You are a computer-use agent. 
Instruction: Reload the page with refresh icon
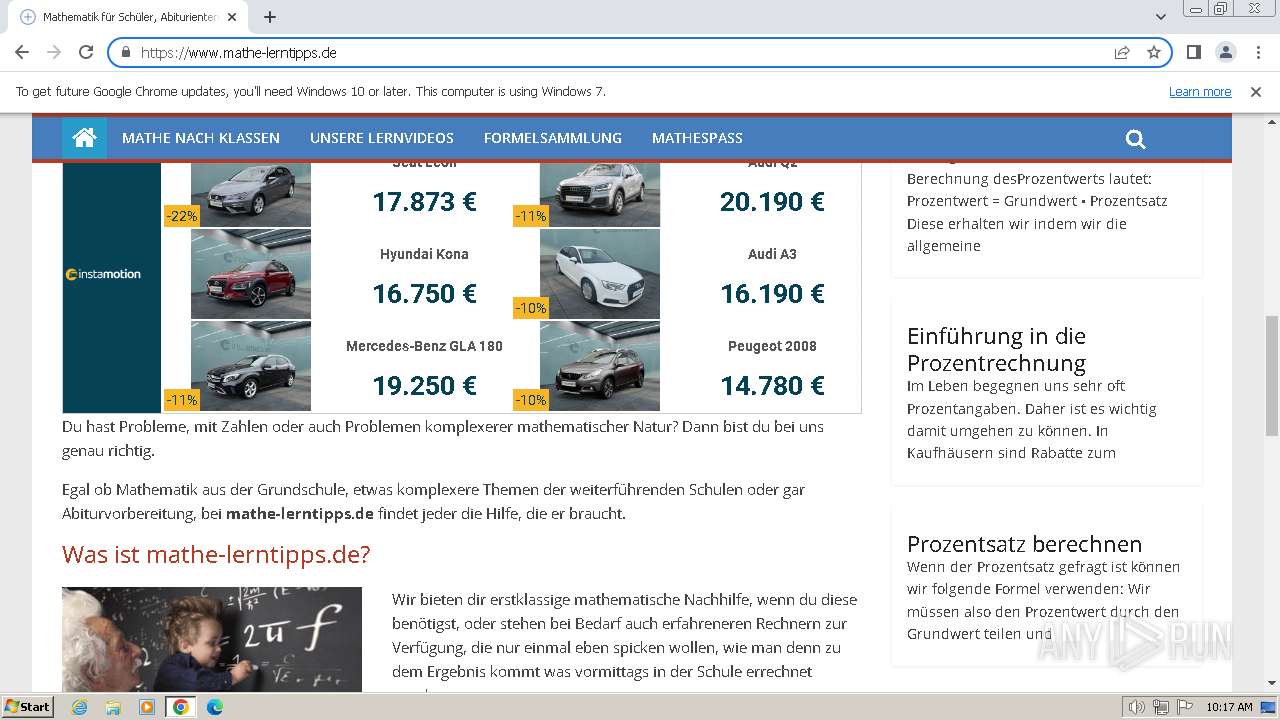point(86,52)
